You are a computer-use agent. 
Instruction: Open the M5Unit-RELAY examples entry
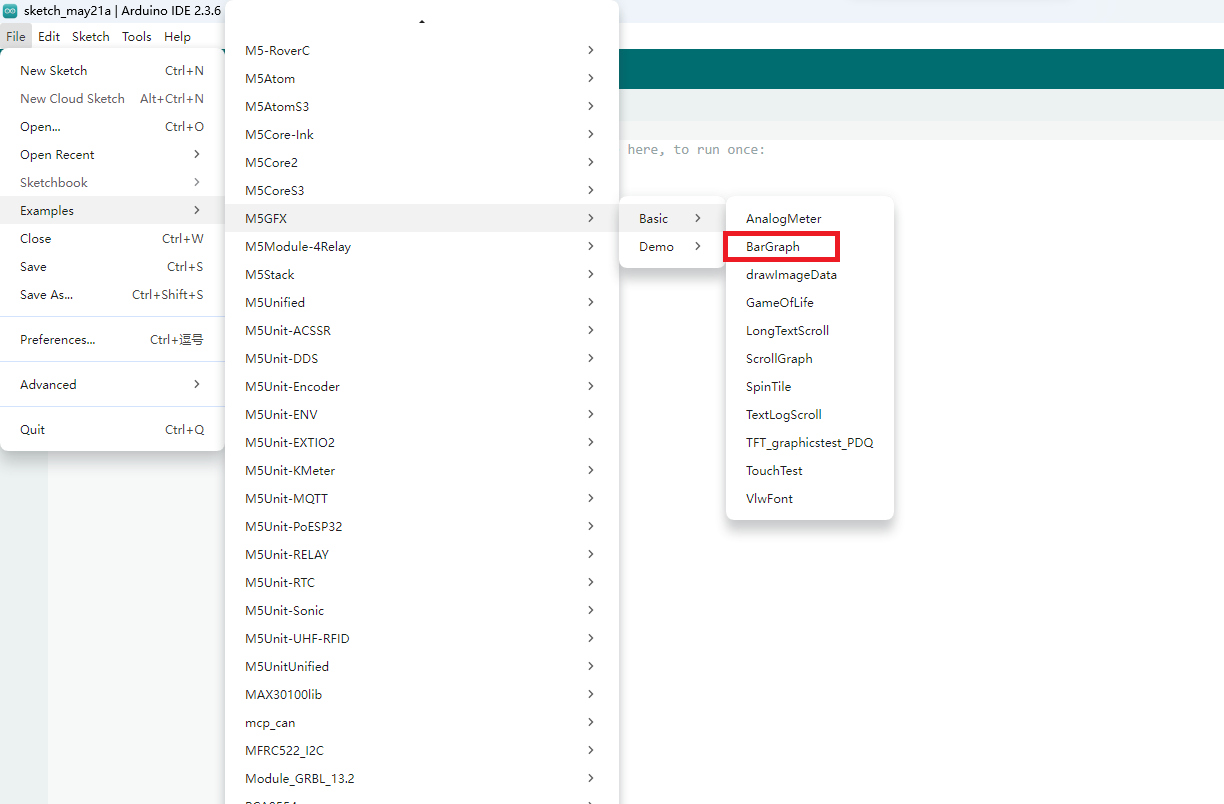[x=422, y=555]
